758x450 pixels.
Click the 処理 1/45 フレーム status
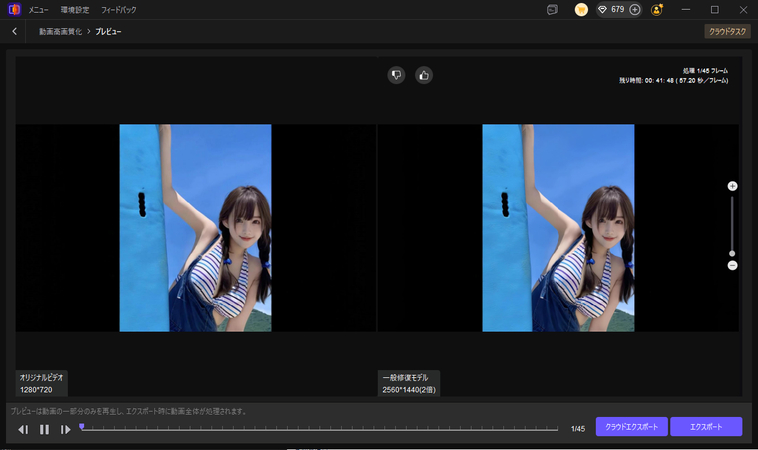(x=705, y=71)
